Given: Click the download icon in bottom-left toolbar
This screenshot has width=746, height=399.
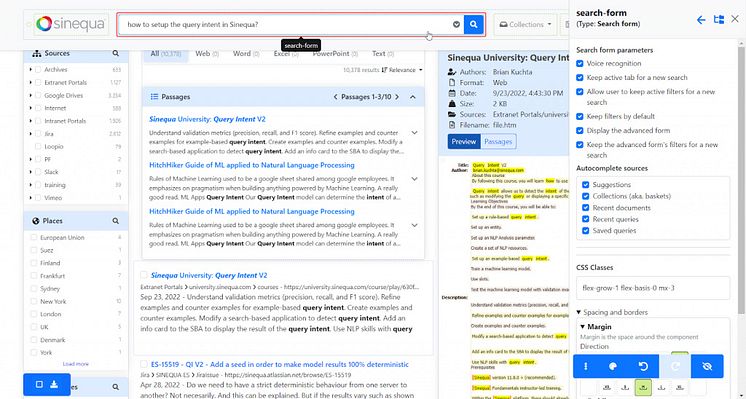Looking at the screenshot, I should pos(54,384).
